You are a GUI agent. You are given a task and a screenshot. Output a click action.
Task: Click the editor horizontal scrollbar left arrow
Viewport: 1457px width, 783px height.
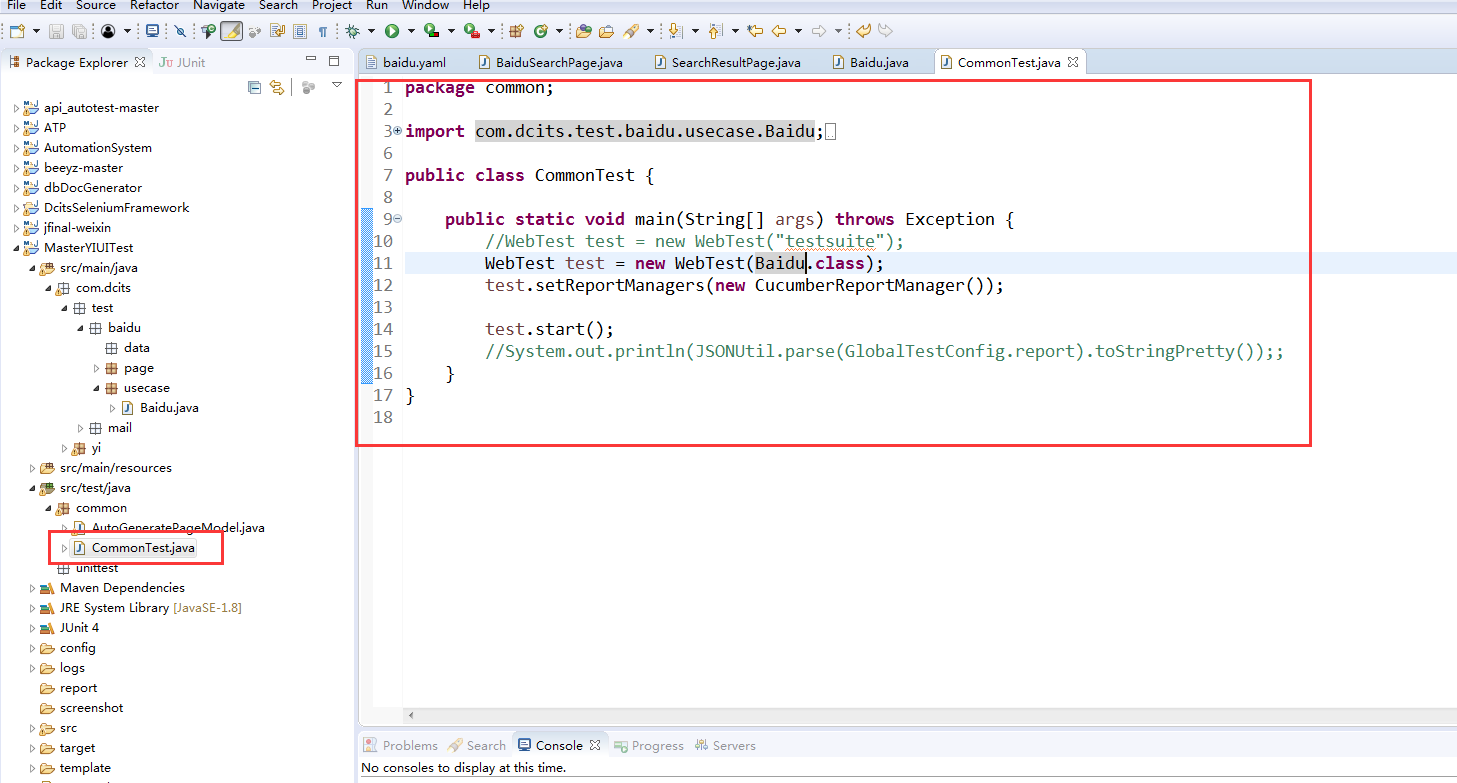point(410,716)
